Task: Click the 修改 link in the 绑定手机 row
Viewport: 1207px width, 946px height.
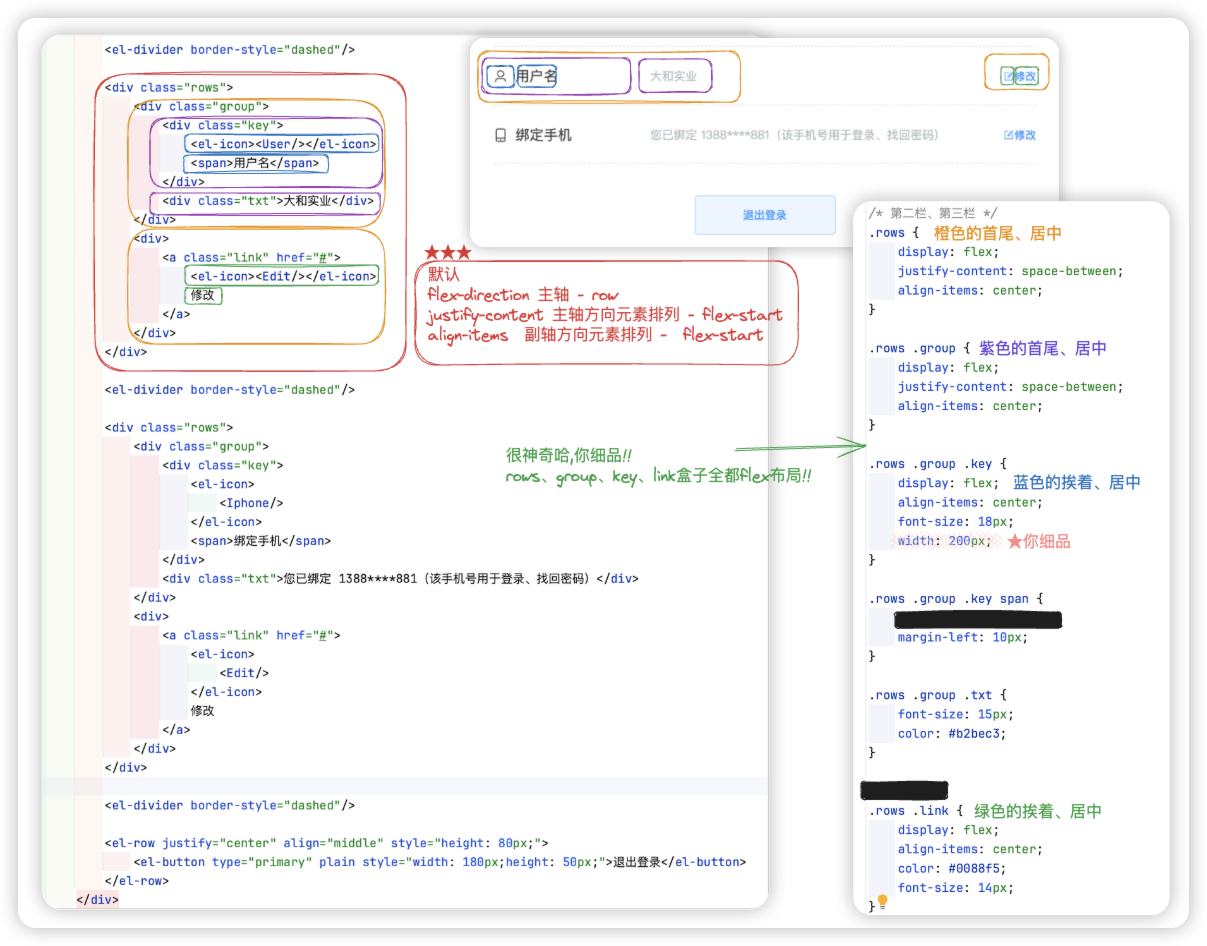Action: point(1025,135)
